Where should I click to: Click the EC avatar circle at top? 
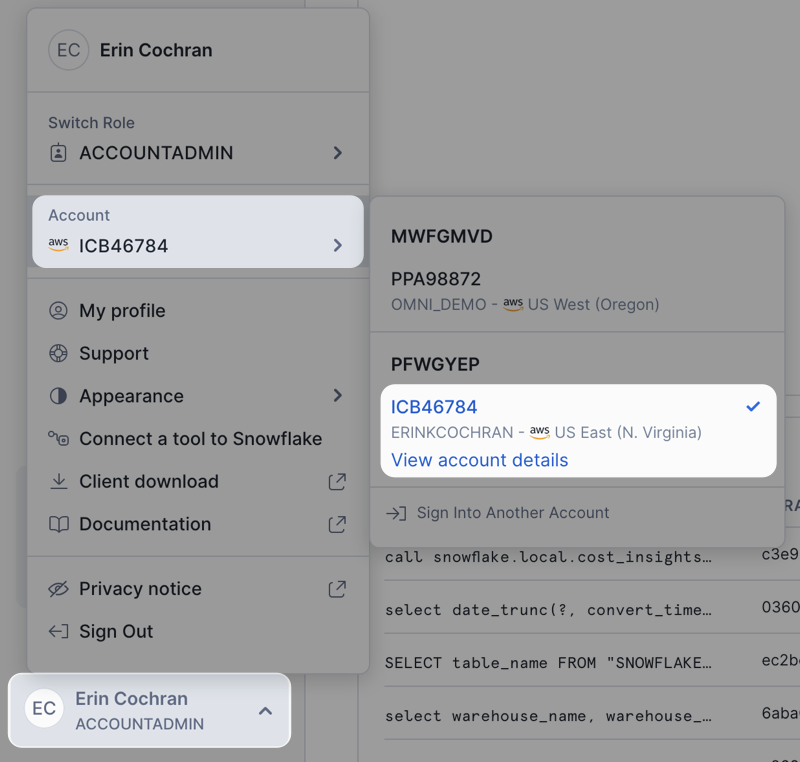click(68, 50)
